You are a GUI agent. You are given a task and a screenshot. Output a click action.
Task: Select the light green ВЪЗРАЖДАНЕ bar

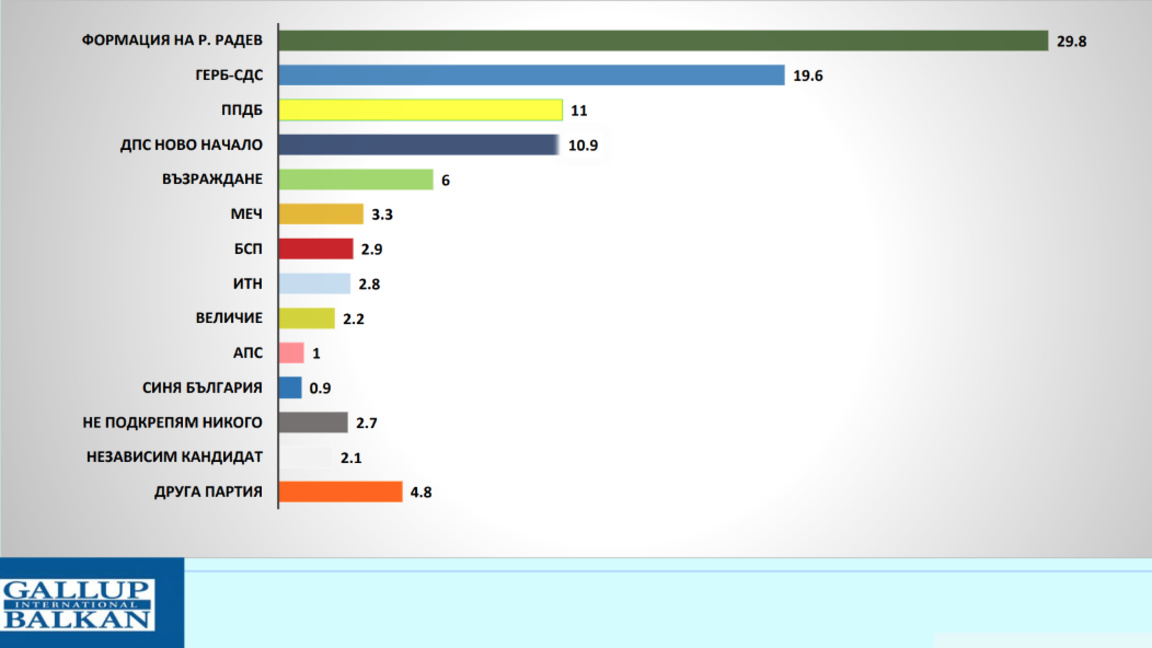(356, 179)
